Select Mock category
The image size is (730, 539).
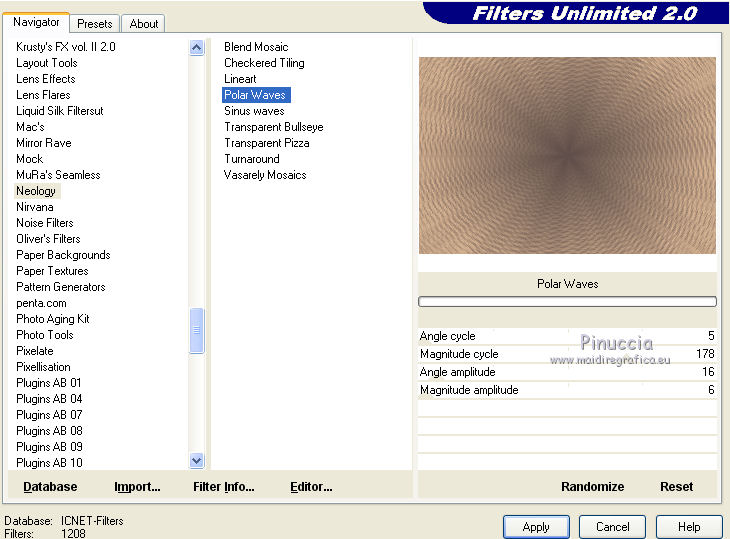[x=29, y=159]
